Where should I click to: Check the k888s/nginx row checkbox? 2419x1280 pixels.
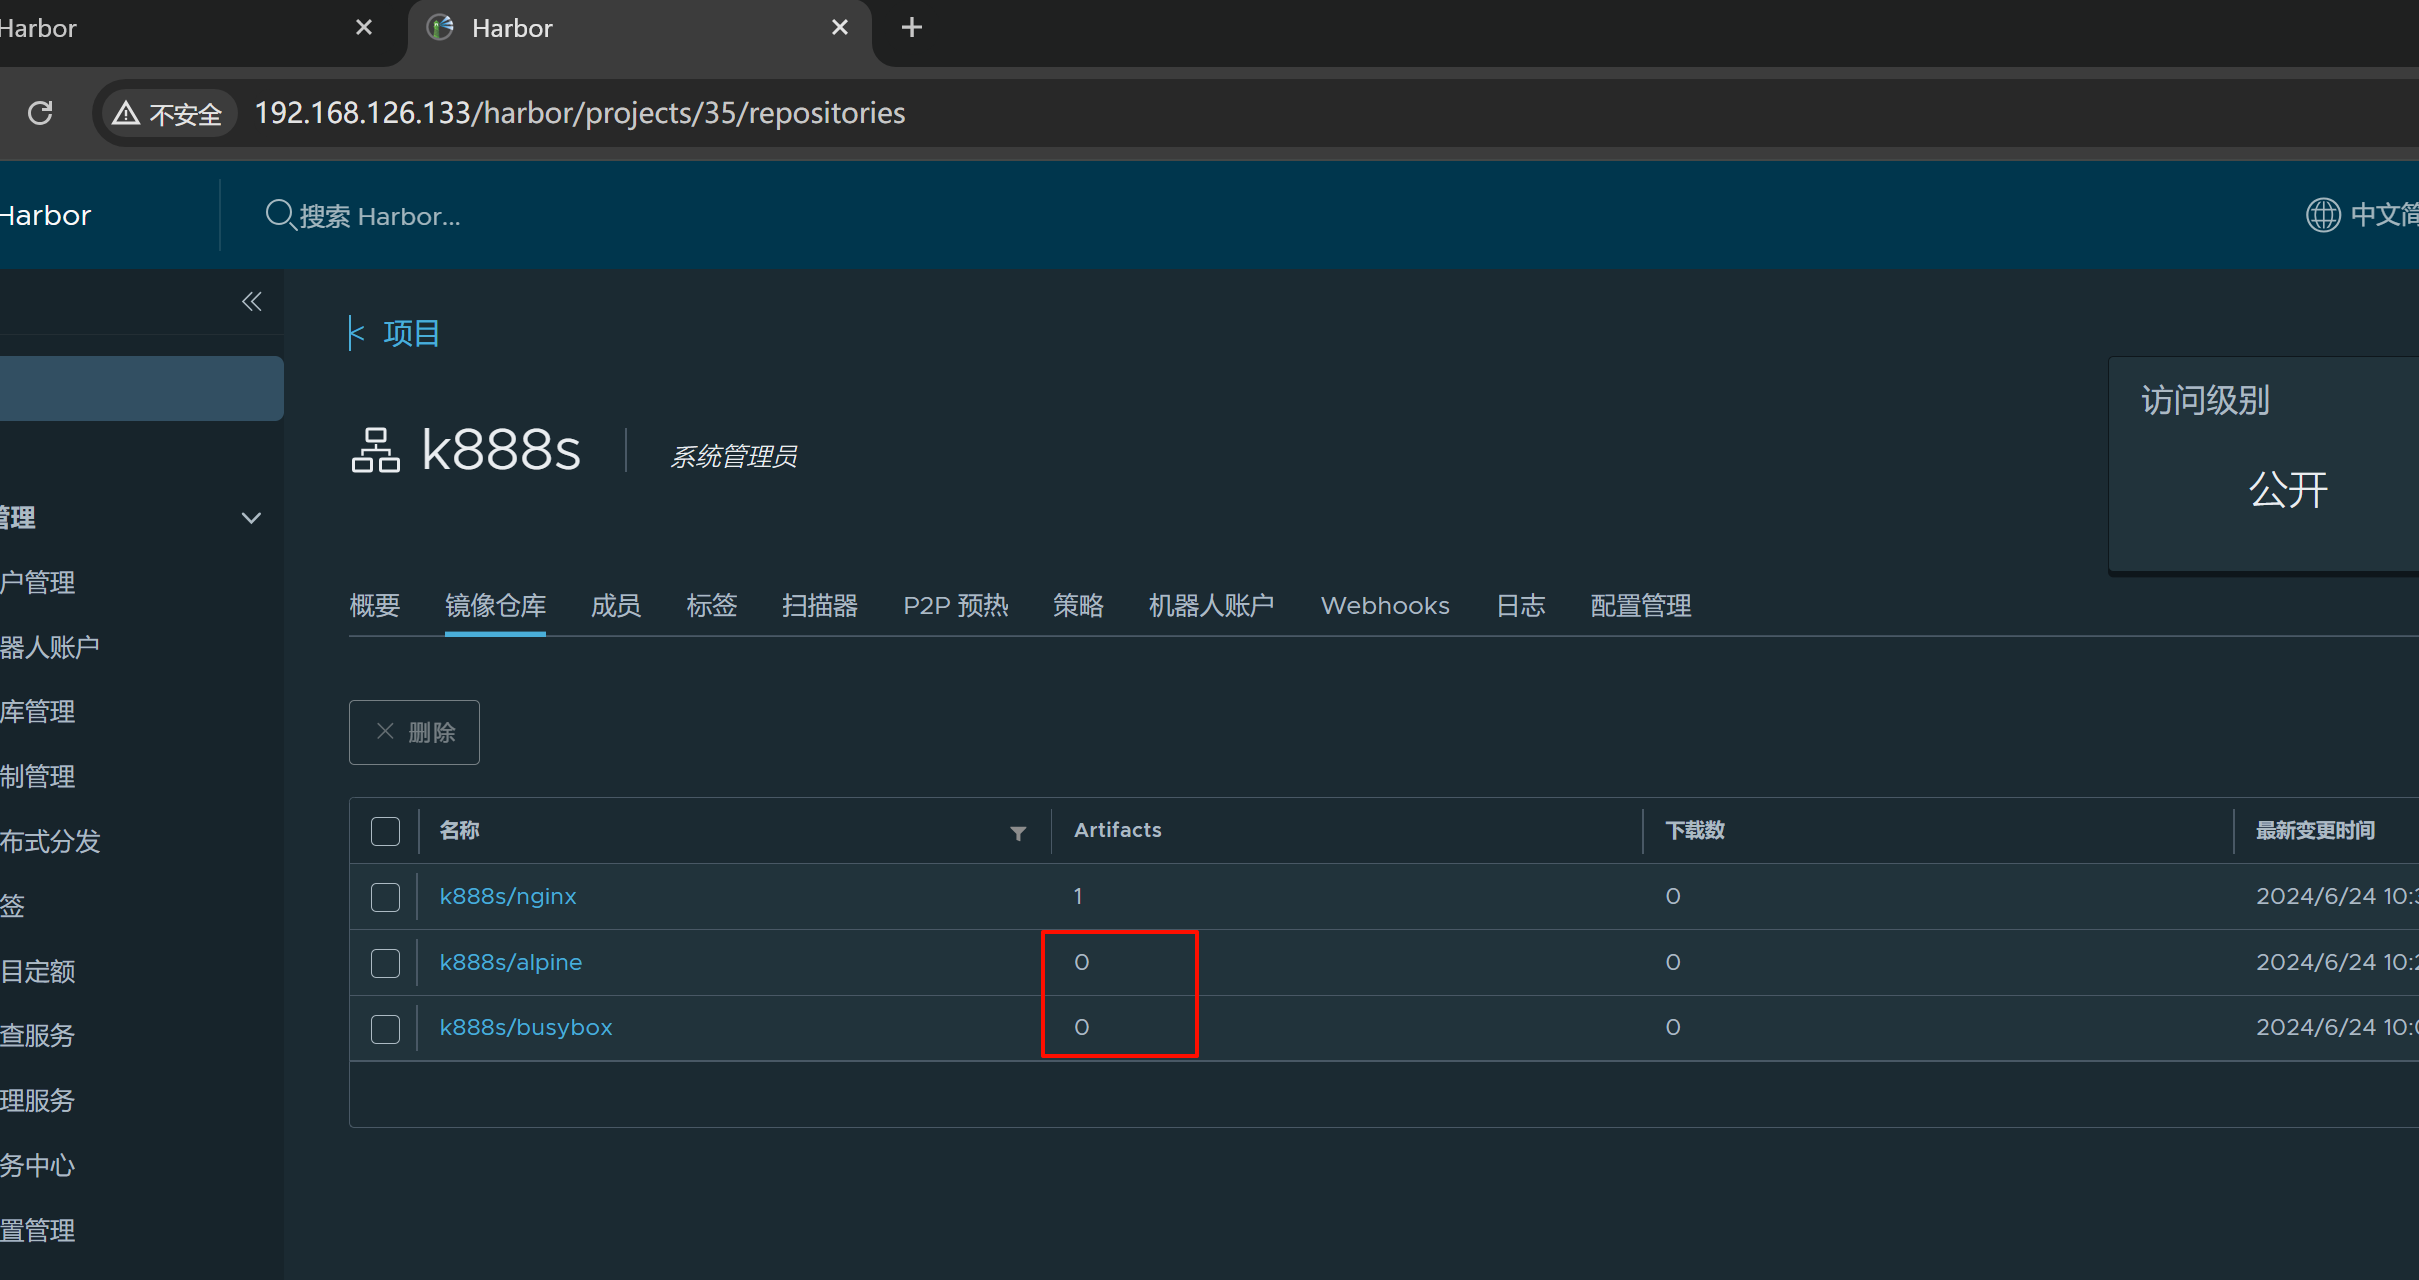(x=385, y=897)
